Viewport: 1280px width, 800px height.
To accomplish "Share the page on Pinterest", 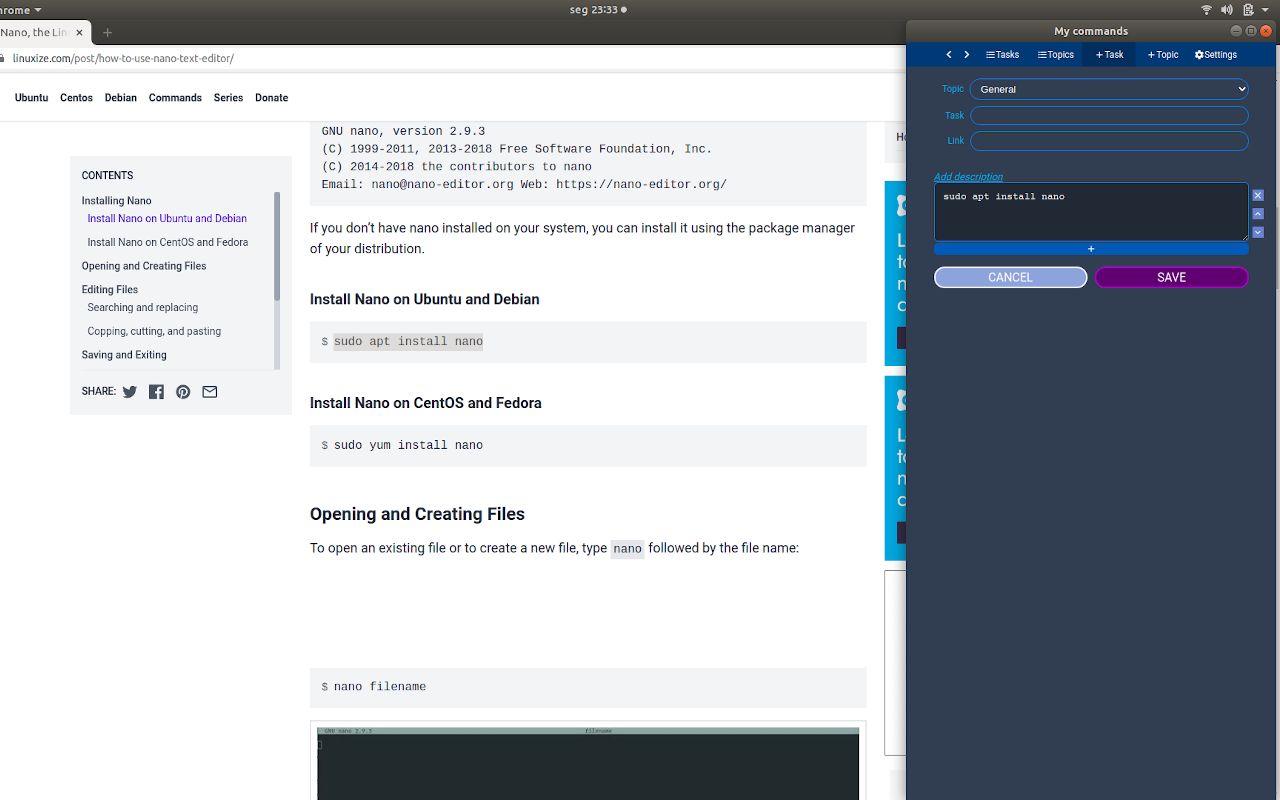I will 183,392.
